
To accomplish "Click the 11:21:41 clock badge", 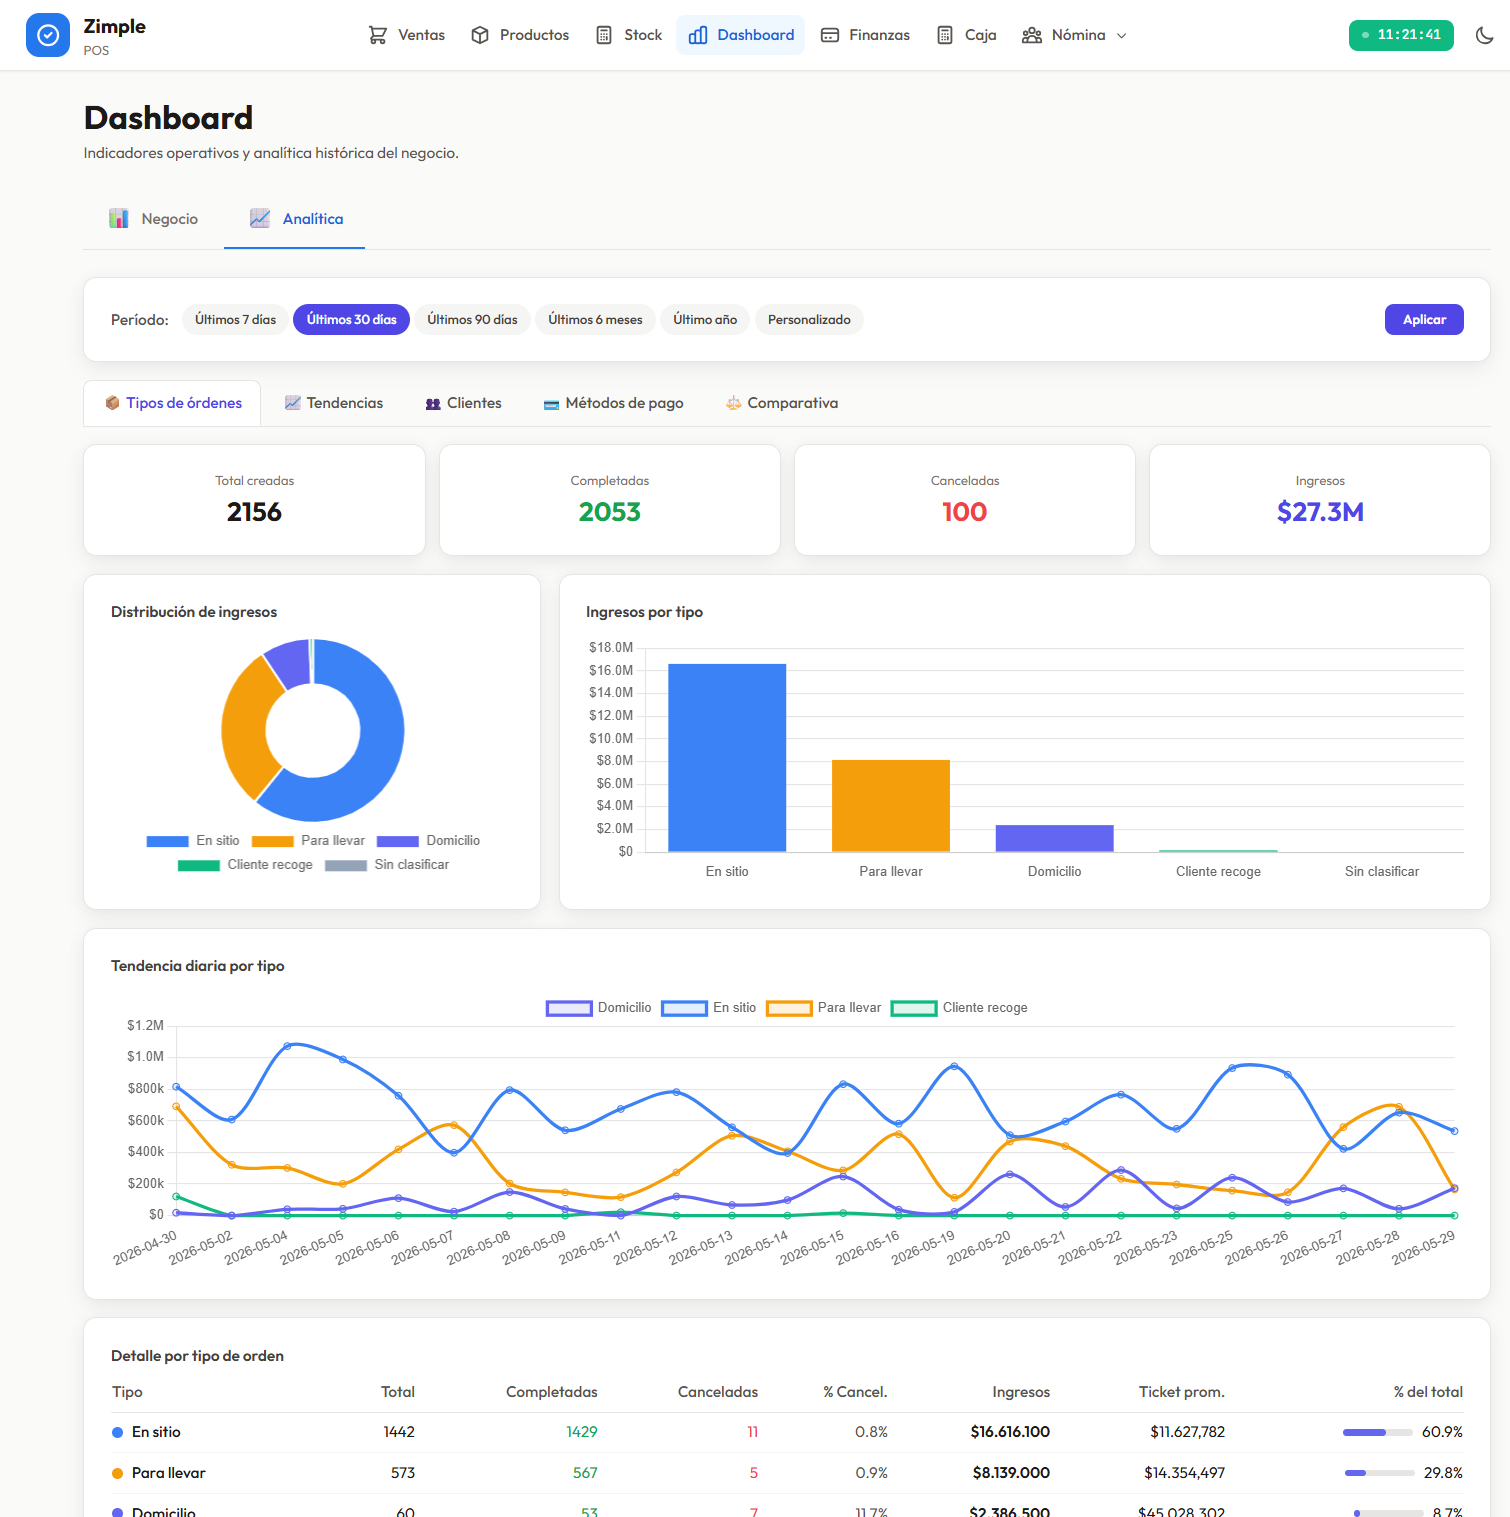I will tap(1401, 35).
